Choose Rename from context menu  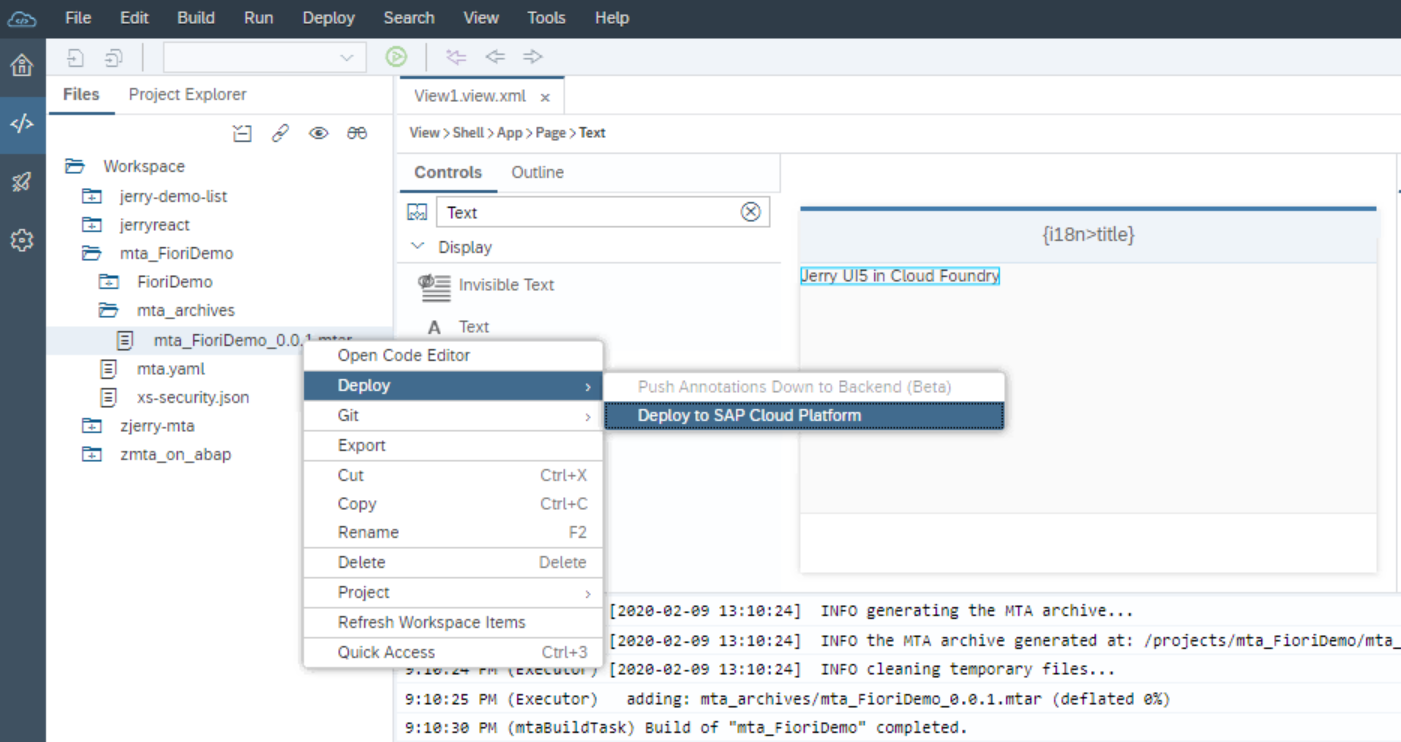tap(453, 533)
